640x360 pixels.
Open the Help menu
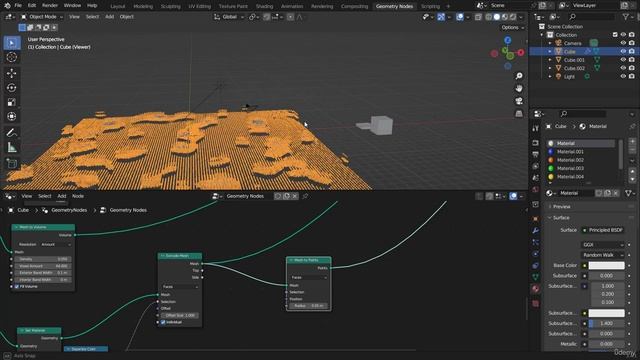pos(92,6)
